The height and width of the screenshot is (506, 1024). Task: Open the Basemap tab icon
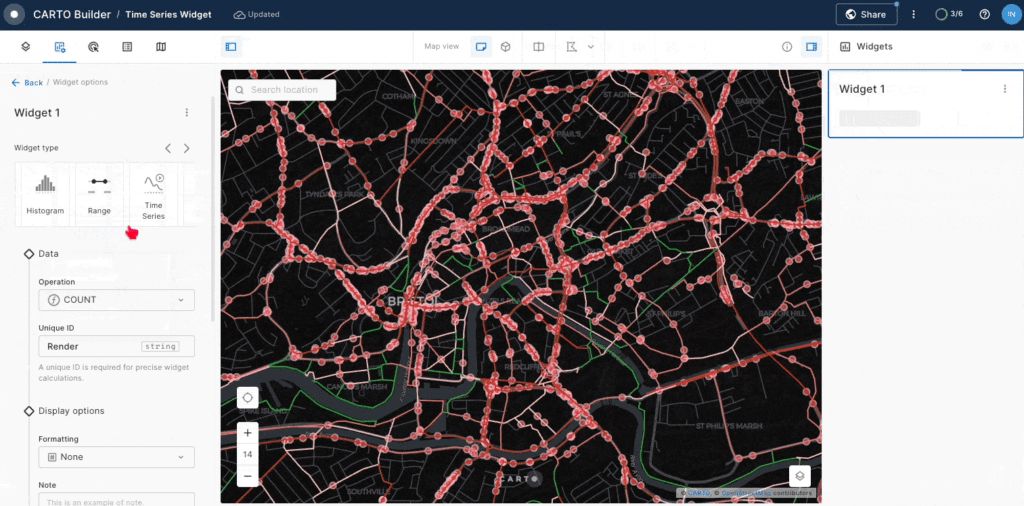(x=161, y=47)
